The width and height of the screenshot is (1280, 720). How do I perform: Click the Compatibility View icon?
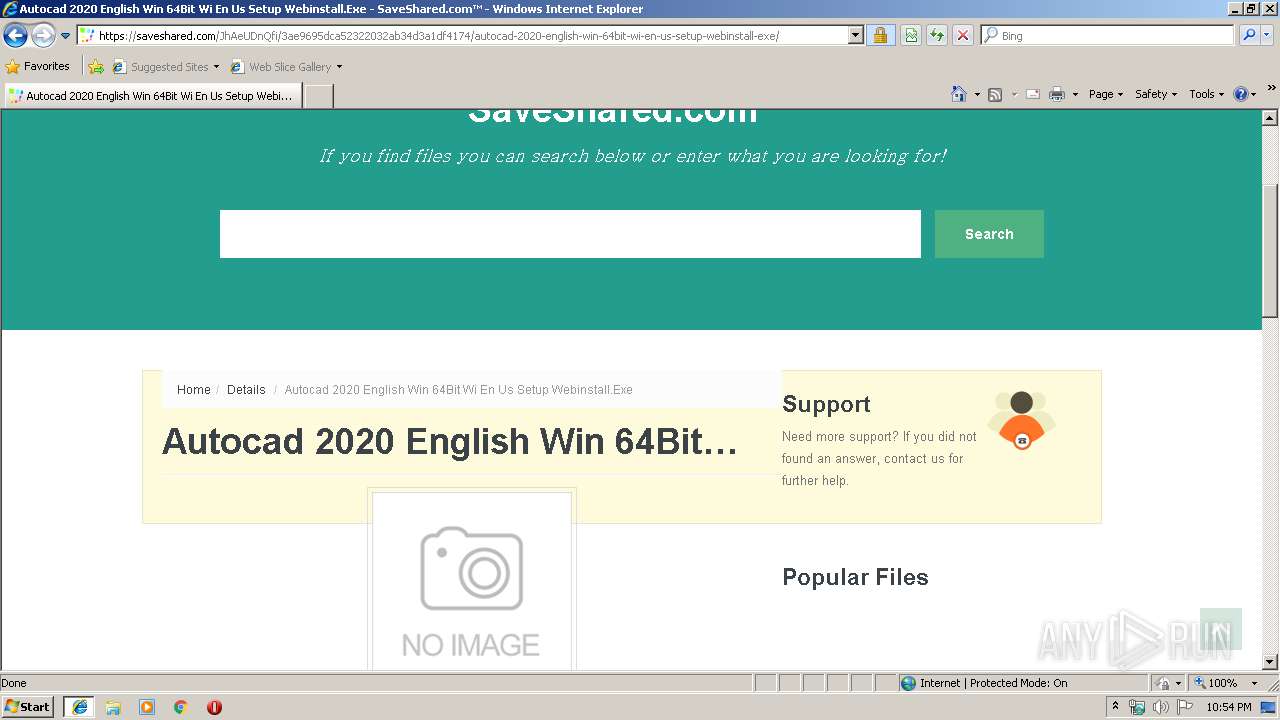click(911, 36)
